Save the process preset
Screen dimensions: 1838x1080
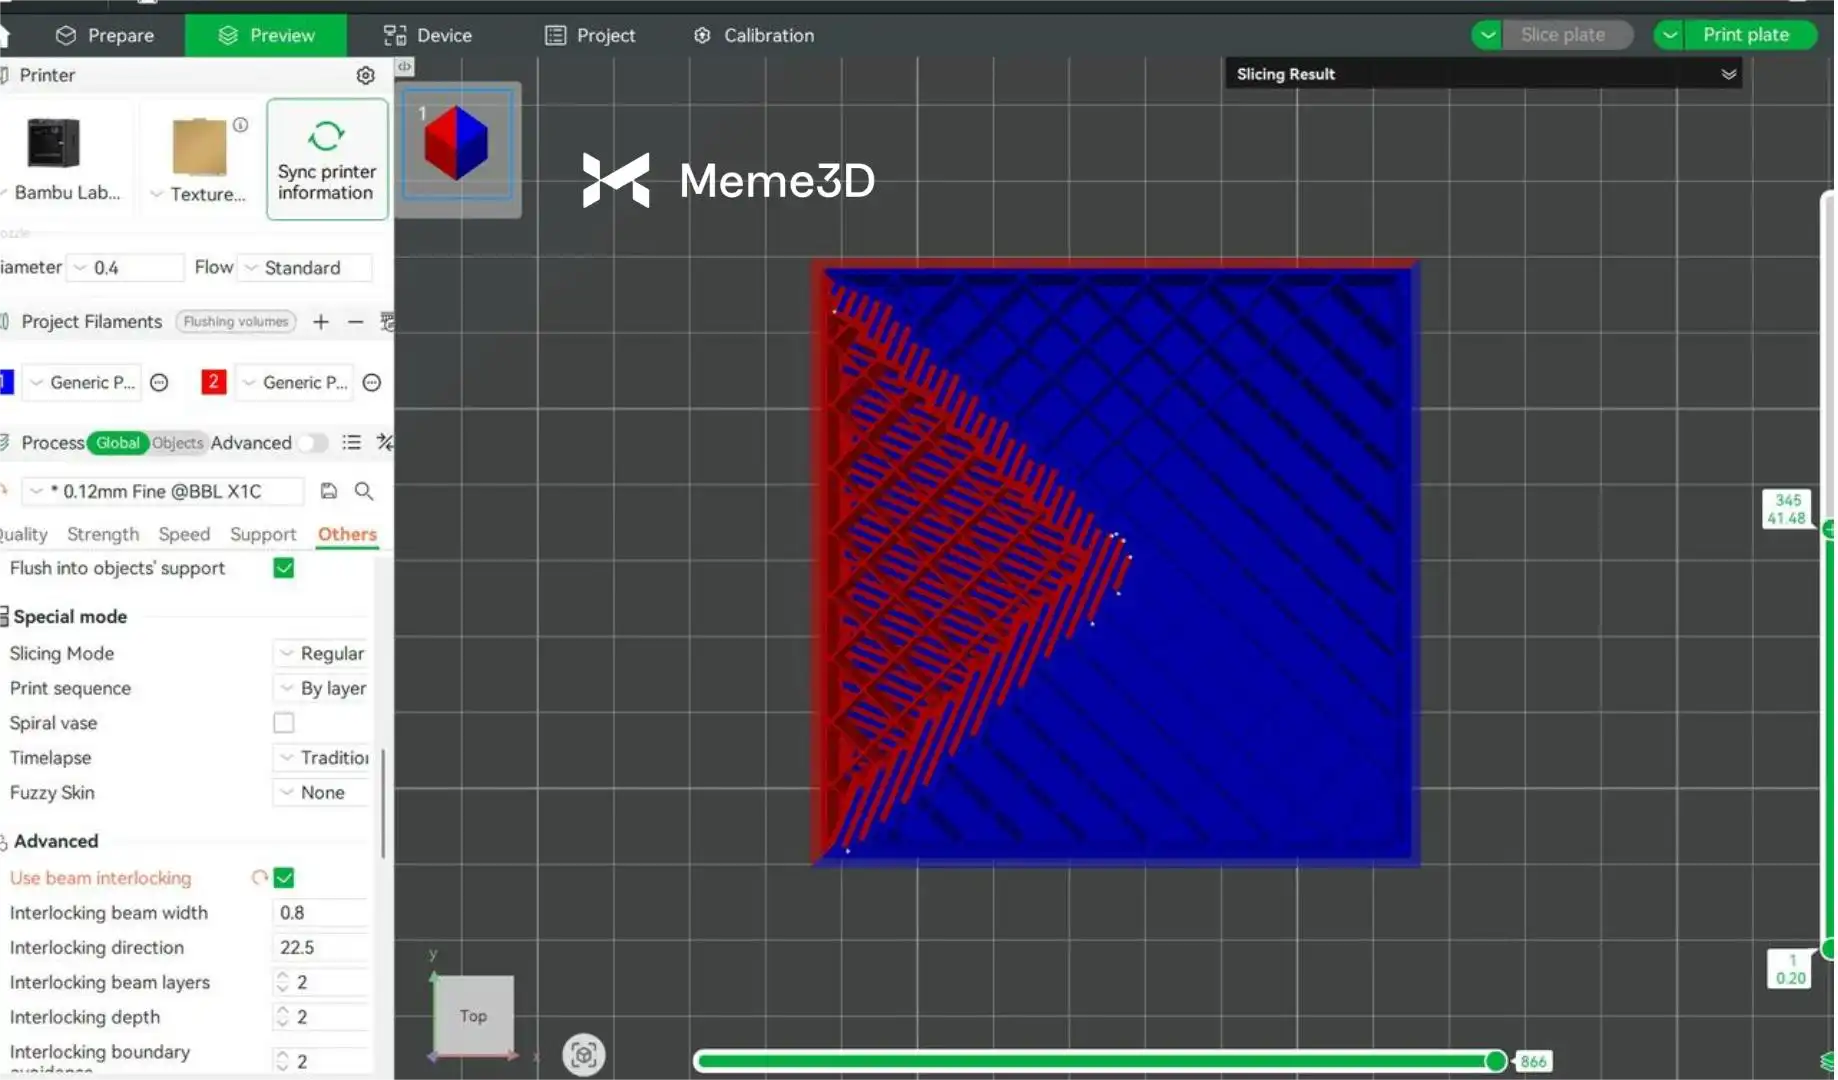tap(328, 491)
